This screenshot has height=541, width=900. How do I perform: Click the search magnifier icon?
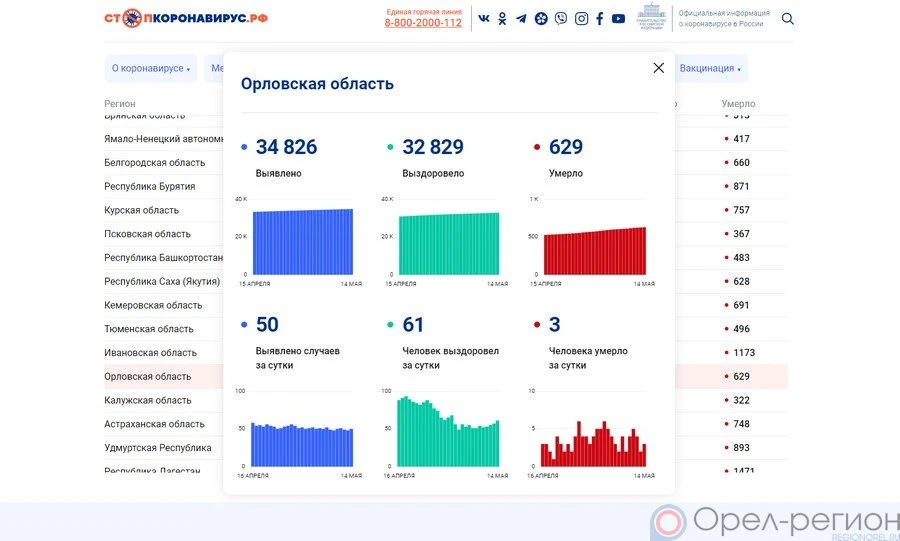(788, 19)
